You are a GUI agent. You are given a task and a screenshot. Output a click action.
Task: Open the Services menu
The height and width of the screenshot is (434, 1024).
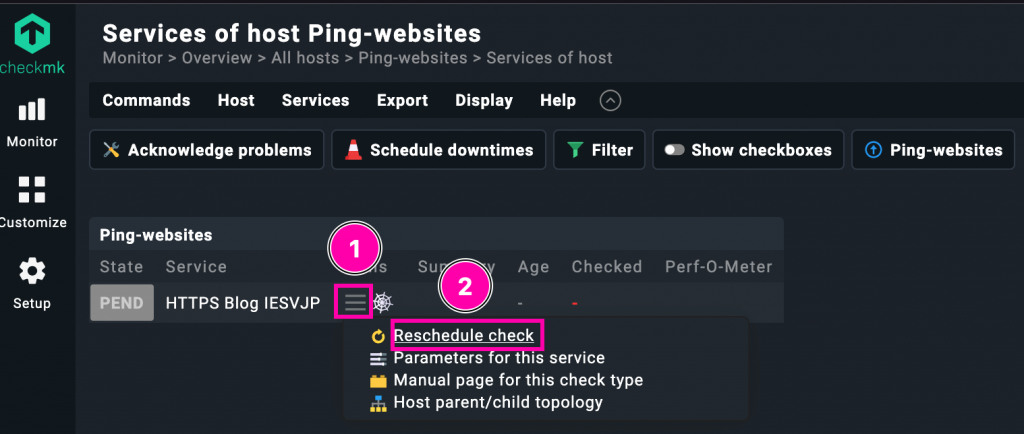point(315,100)
